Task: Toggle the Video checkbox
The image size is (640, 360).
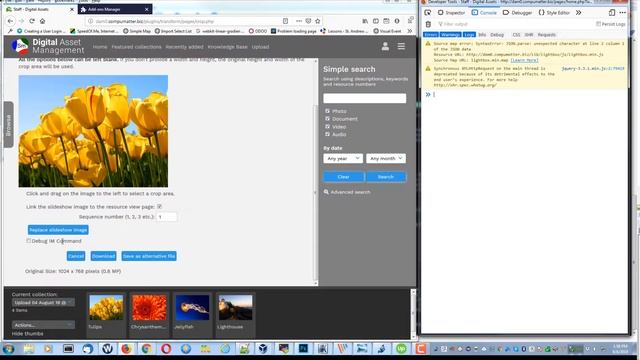Action: pyautogui.click(x=327, y=126)
